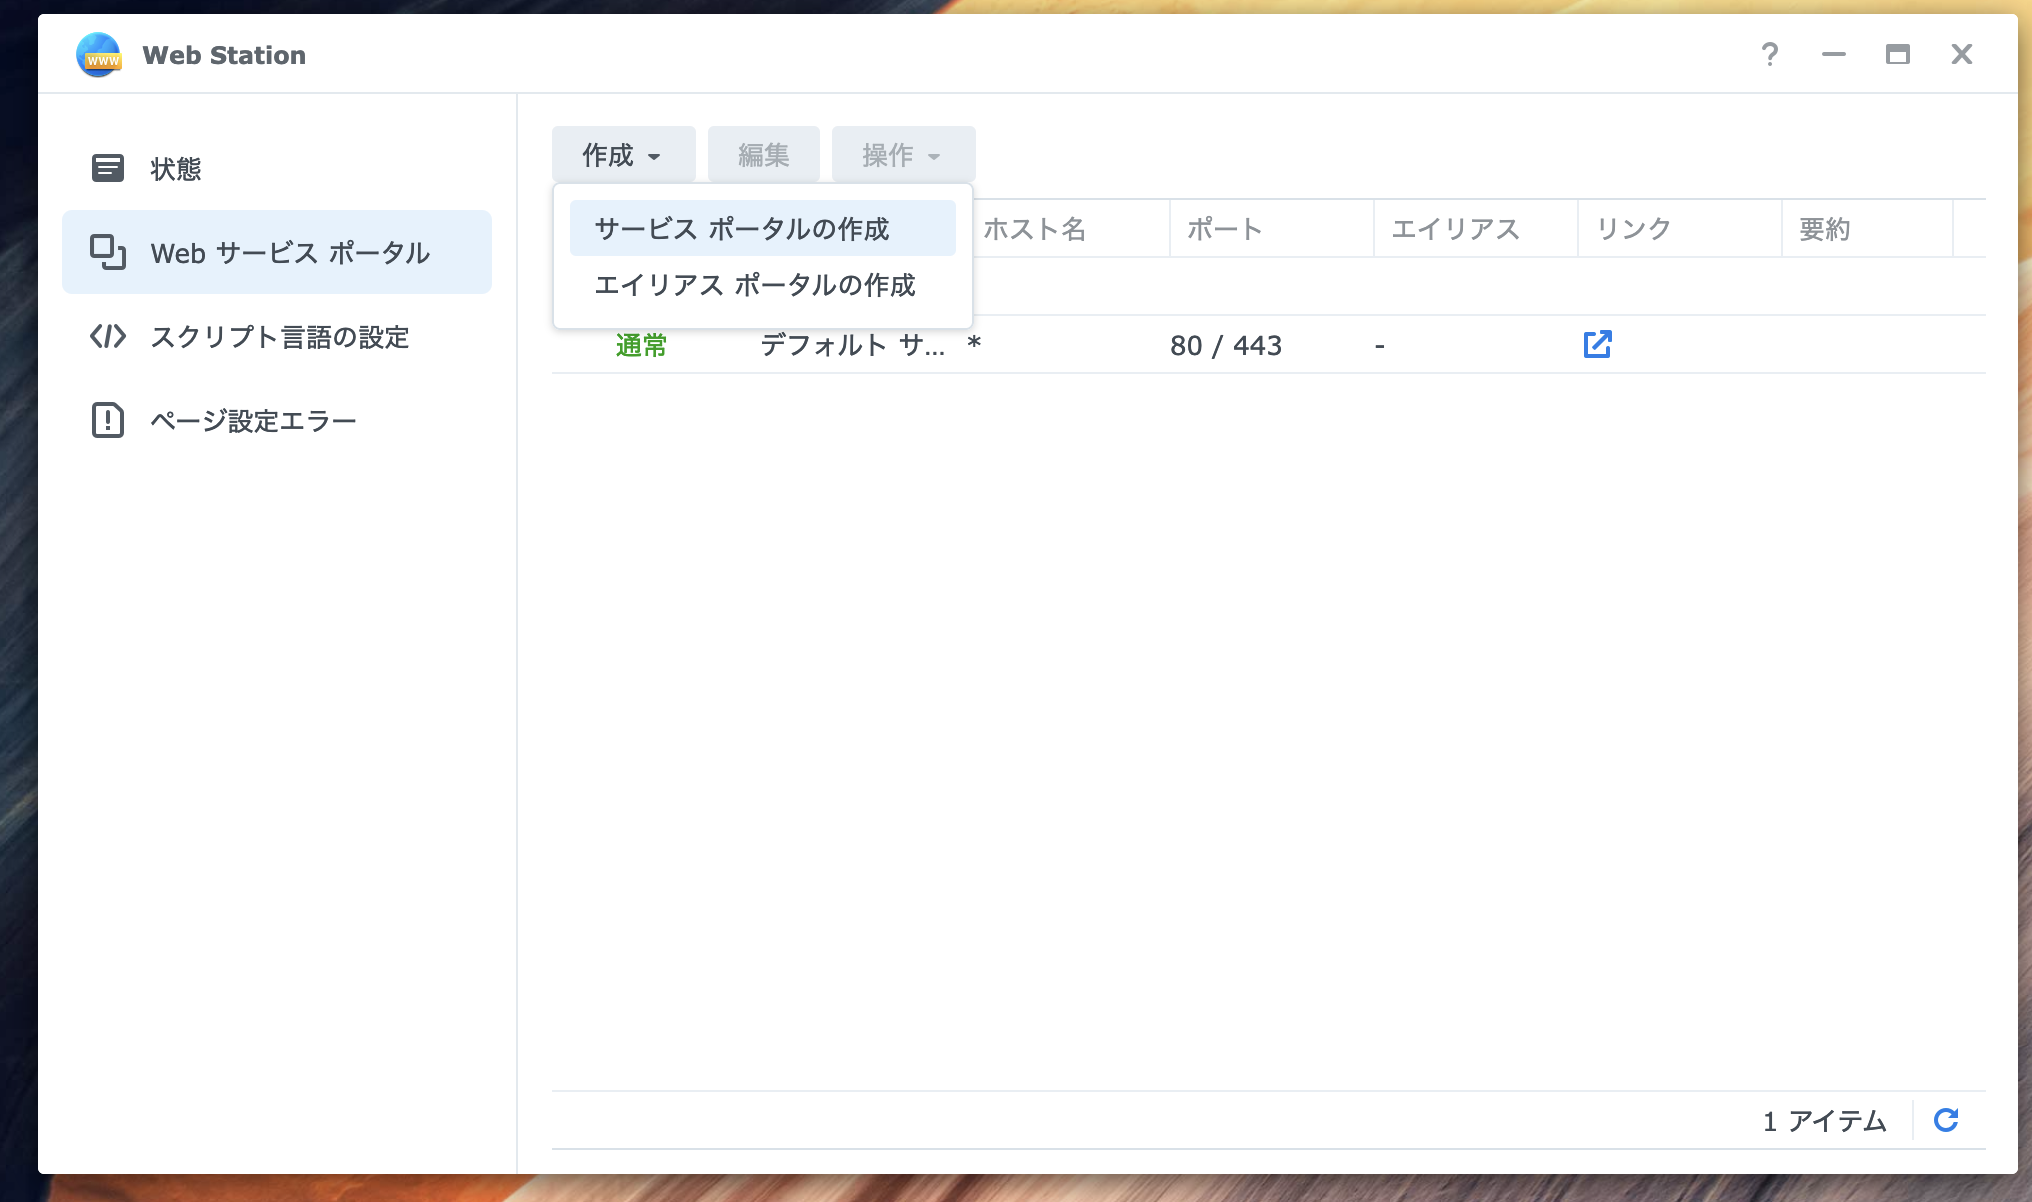Open the 作成 dropdown menu

point(622,154)
